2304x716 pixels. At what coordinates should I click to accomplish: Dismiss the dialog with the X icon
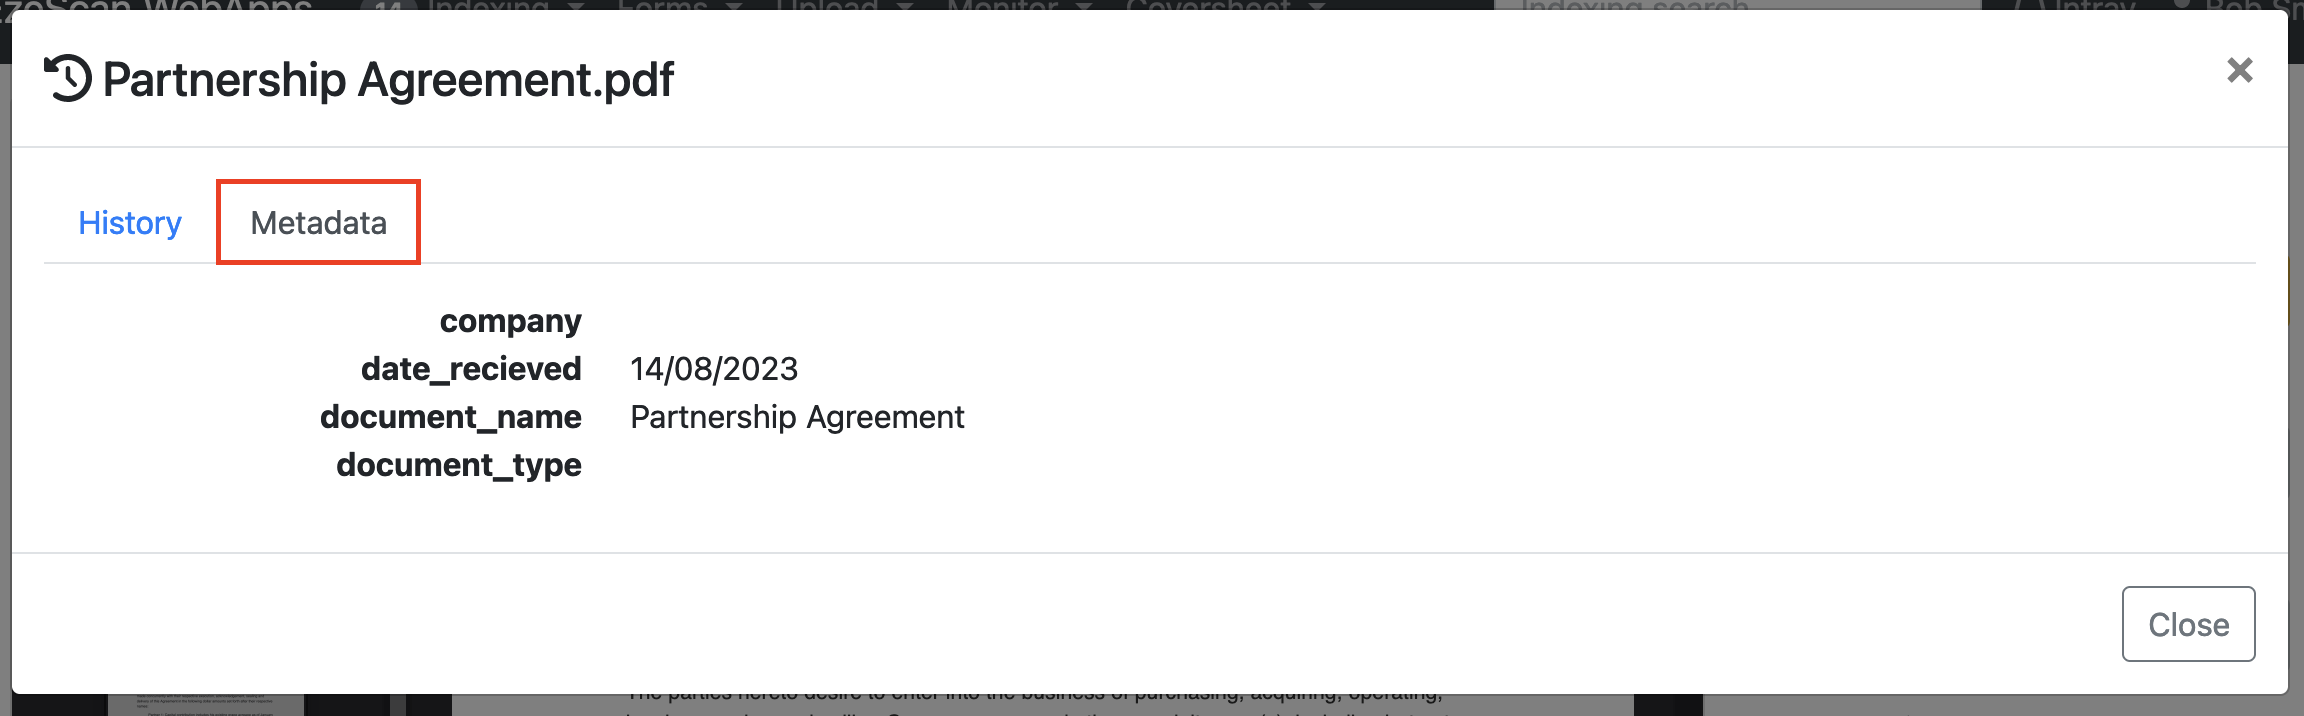coord(2239,70)
